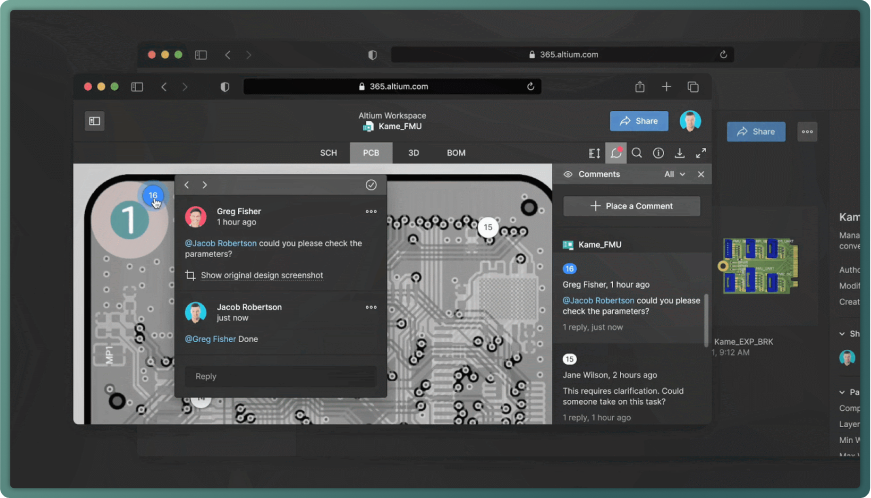The height and width of the screenshot is (498, 871).
Task: Toggle comments visibility eye icon
Action: 568,174
